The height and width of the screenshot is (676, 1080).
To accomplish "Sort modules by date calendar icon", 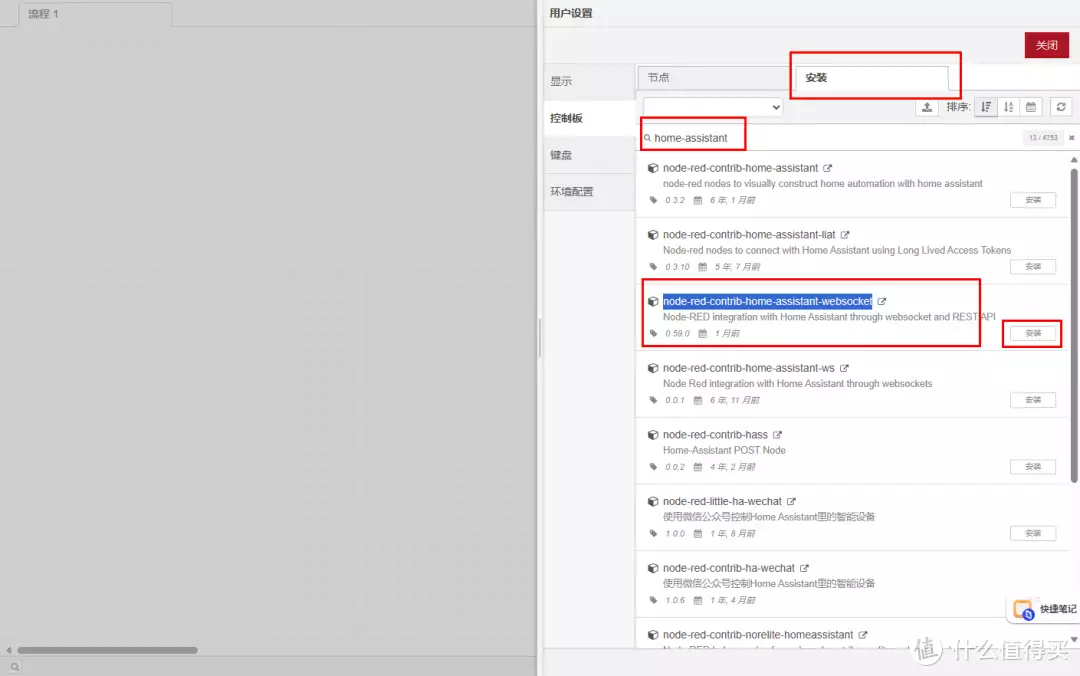I will click(1030, 107).
